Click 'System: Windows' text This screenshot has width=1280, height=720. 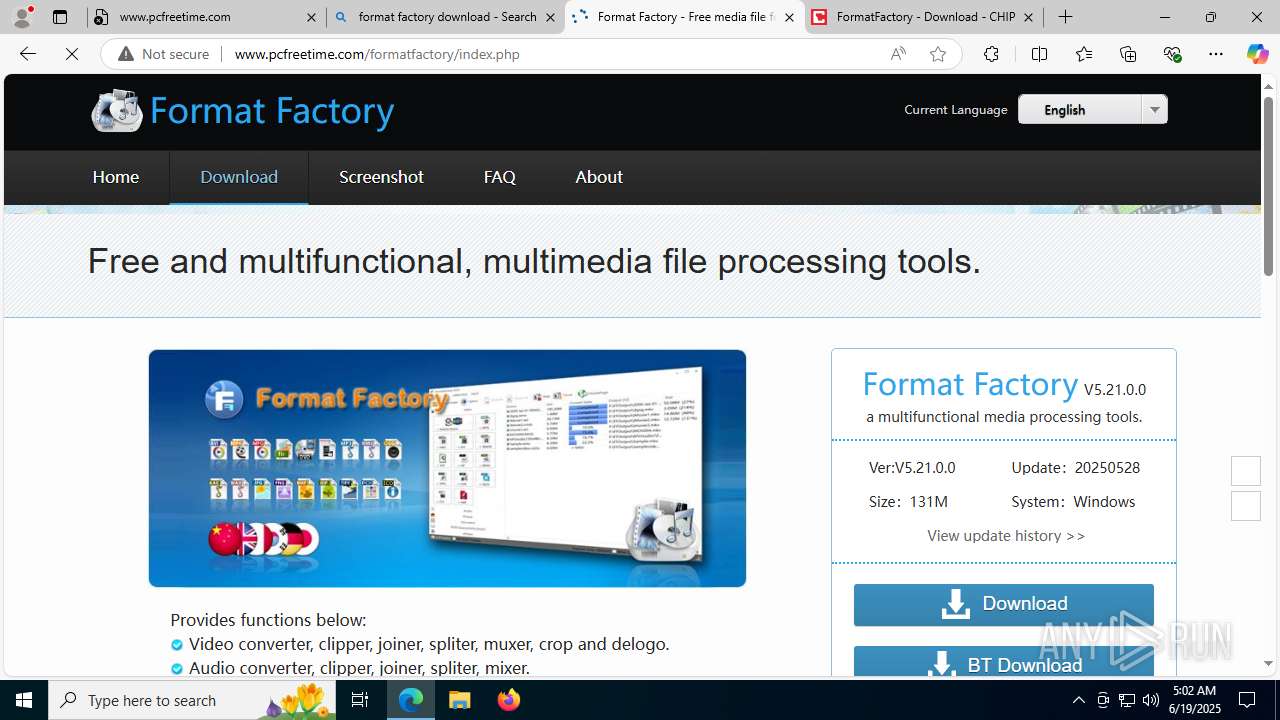[x=1073, y=502]
